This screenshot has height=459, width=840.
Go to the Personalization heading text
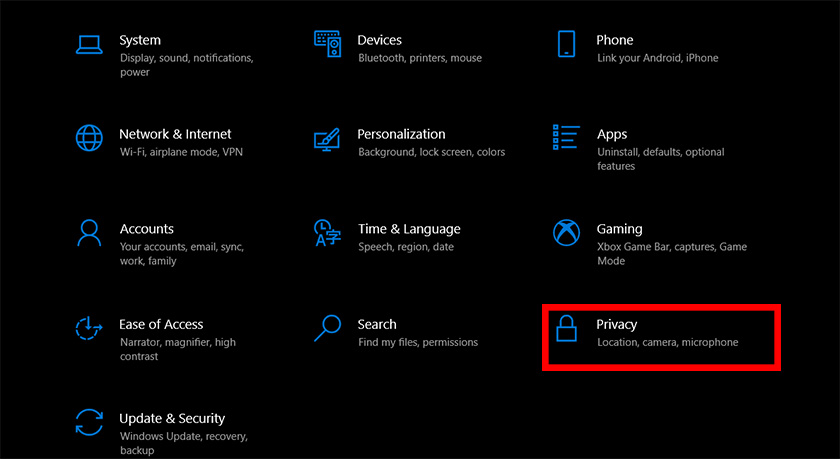click(401, 134)
